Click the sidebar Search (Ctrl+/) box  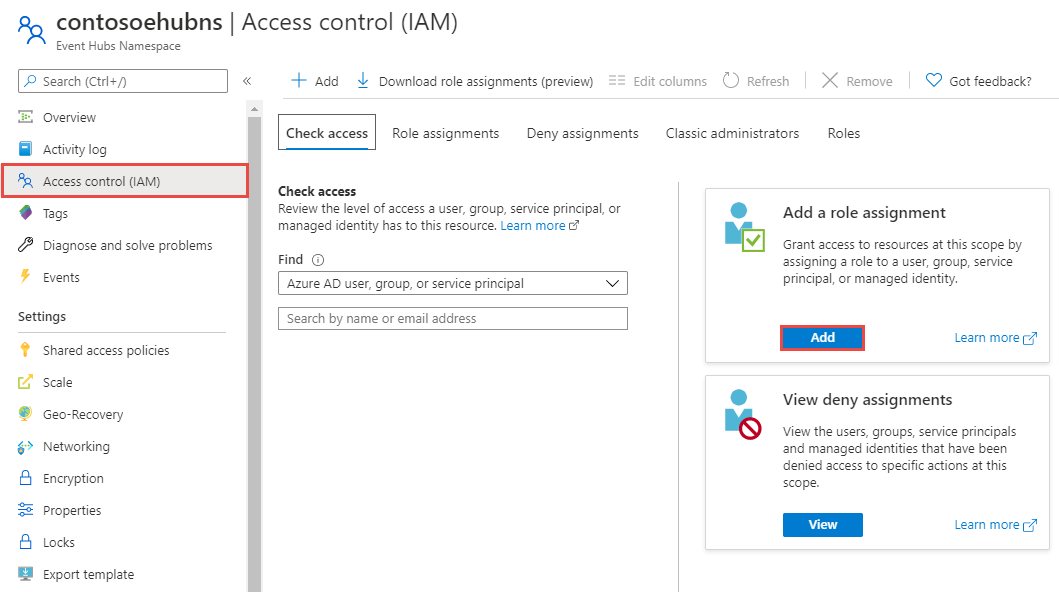click(x=123, y=81)
